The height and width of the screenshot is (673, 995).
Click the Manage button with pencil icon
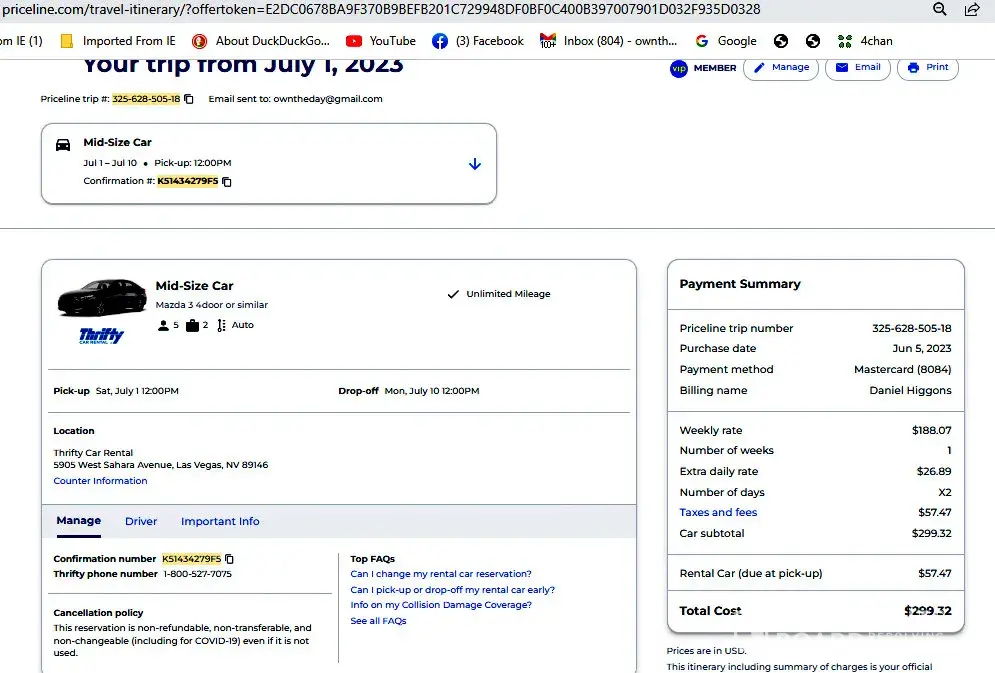coord(781,67)
